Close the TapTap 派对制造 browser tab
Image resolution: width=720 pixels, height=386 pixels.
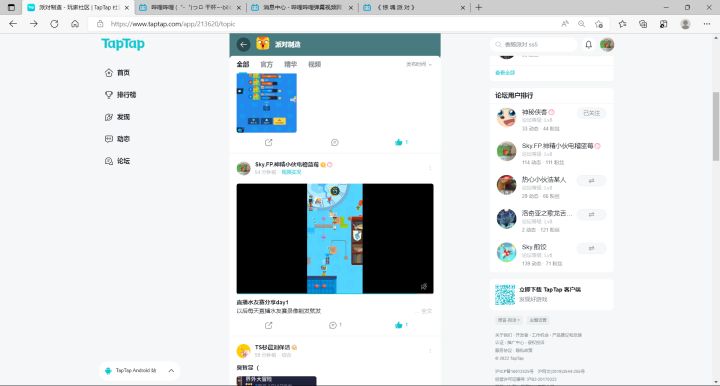point(127,8)
